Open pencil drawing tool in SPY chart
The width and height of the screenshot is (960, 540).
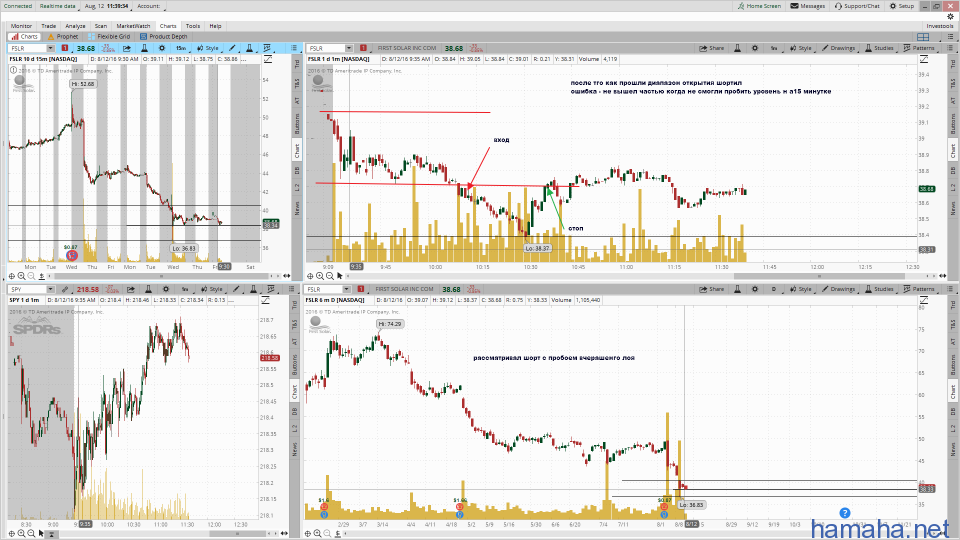tap(236, 289)
